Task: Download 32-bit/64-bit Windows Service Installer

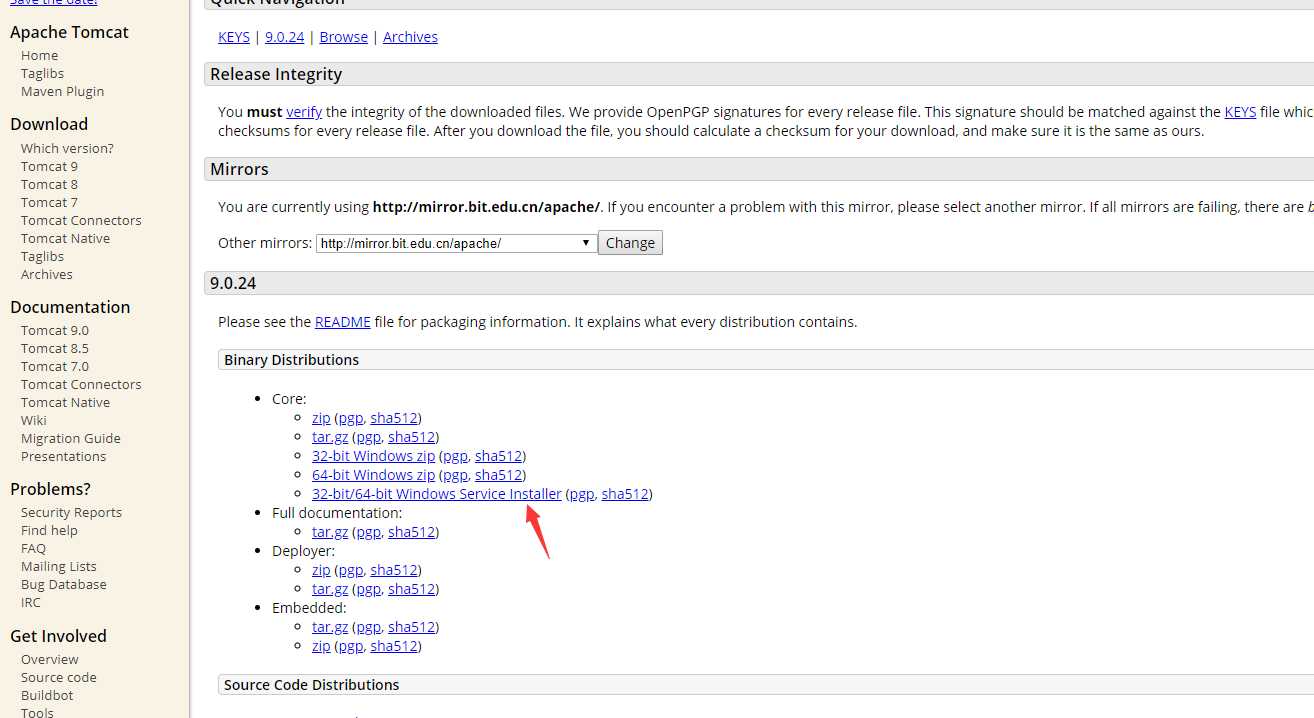Action: [x=437, y=494]
